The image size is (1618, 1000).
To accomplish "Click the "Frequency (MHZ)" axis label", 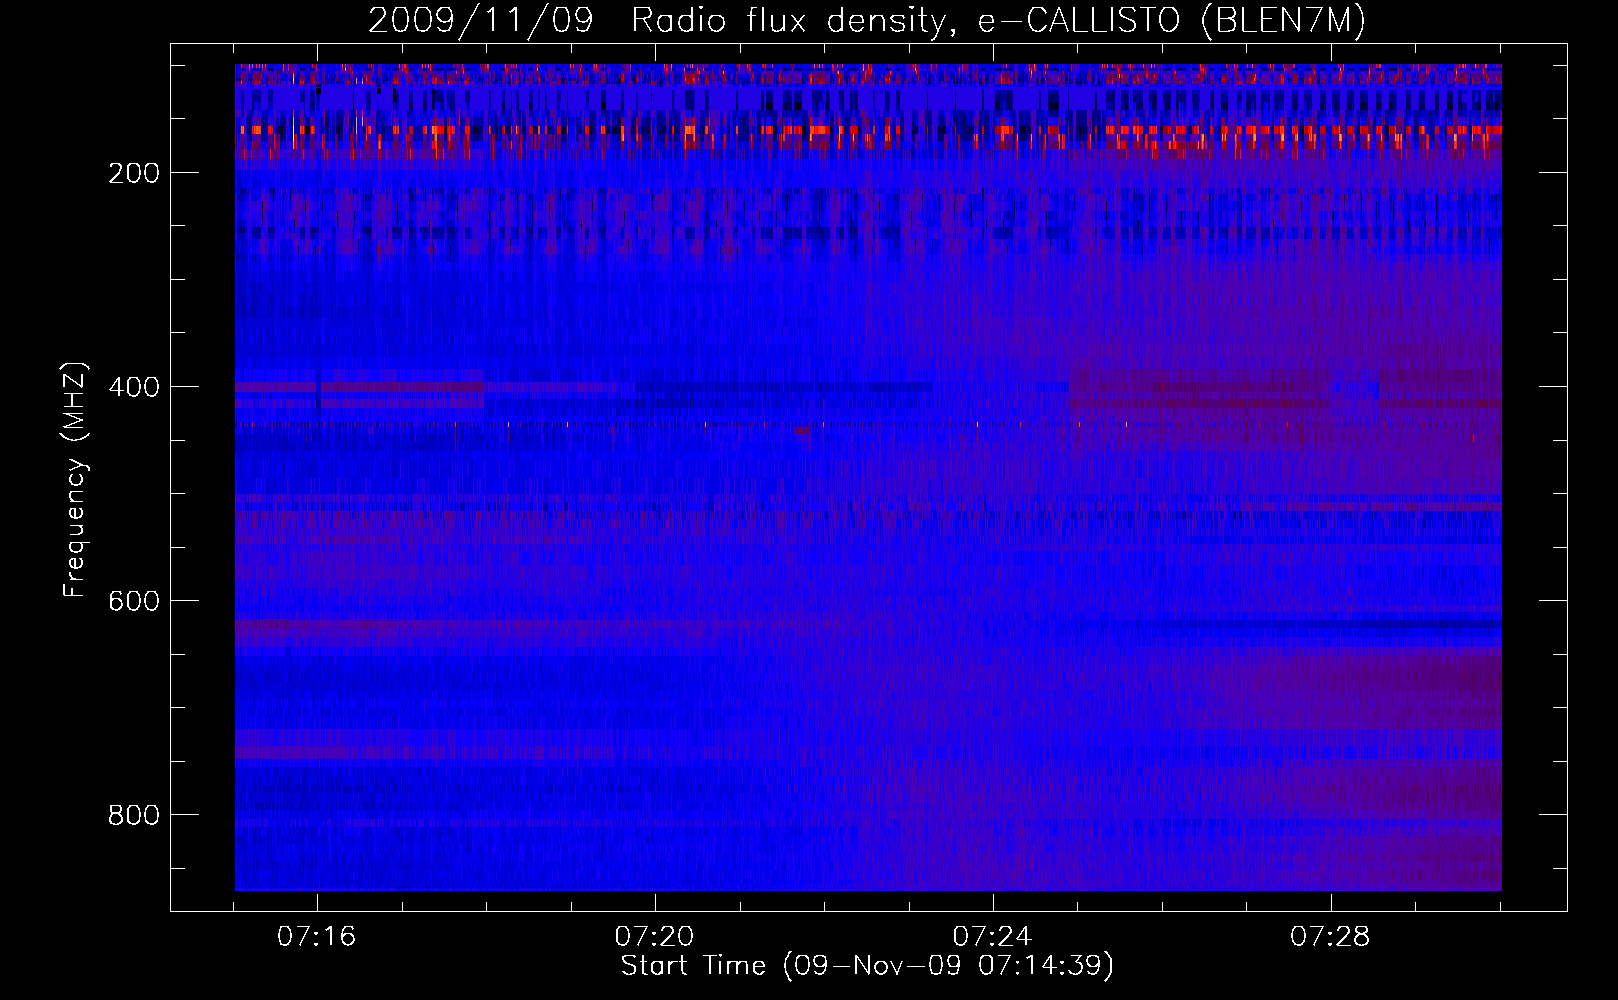I will coord(75,479).
